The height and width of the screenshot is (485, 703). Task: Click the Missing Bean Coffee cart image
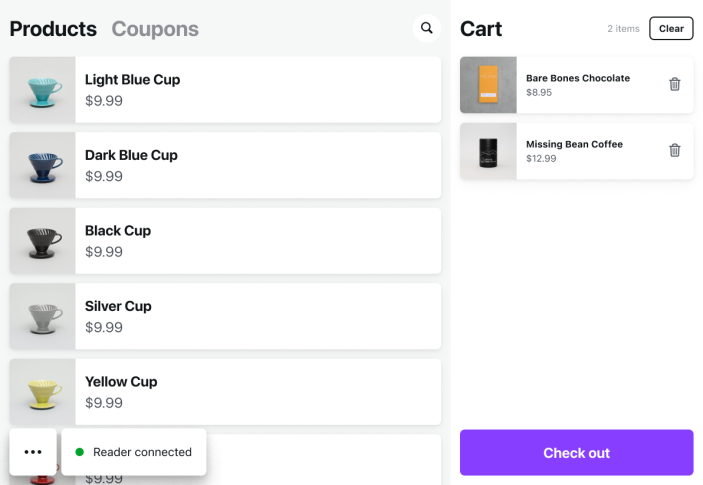coord(488,151)
